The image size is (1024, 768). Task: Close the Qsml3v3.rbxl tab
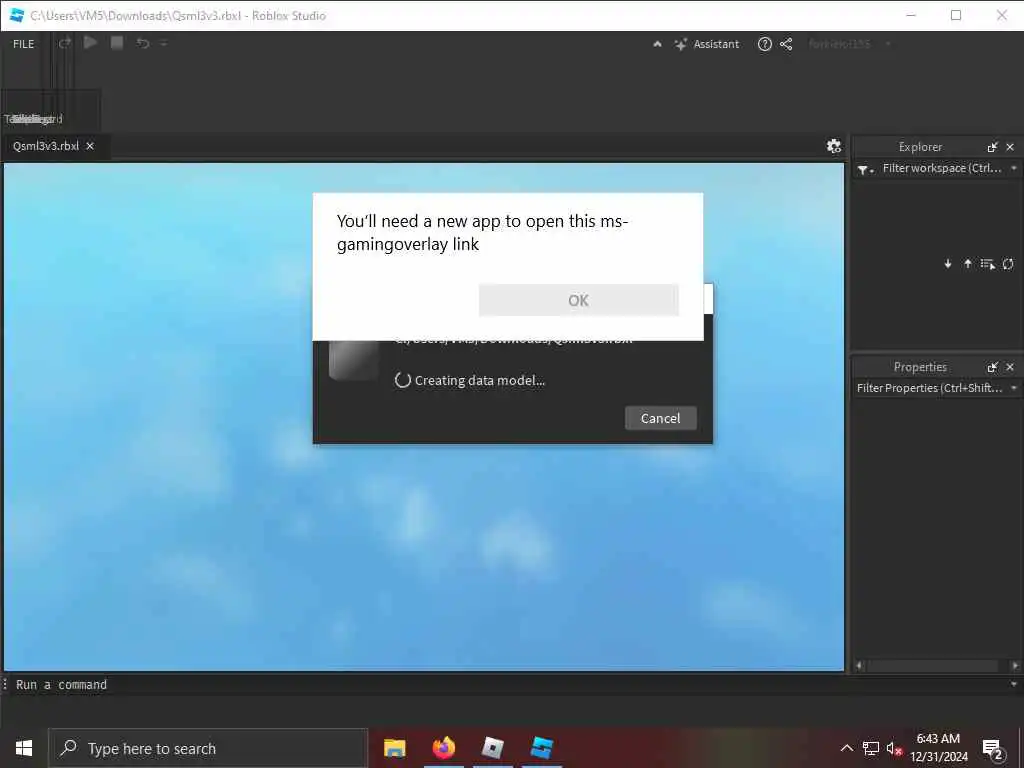pos(90,146)
